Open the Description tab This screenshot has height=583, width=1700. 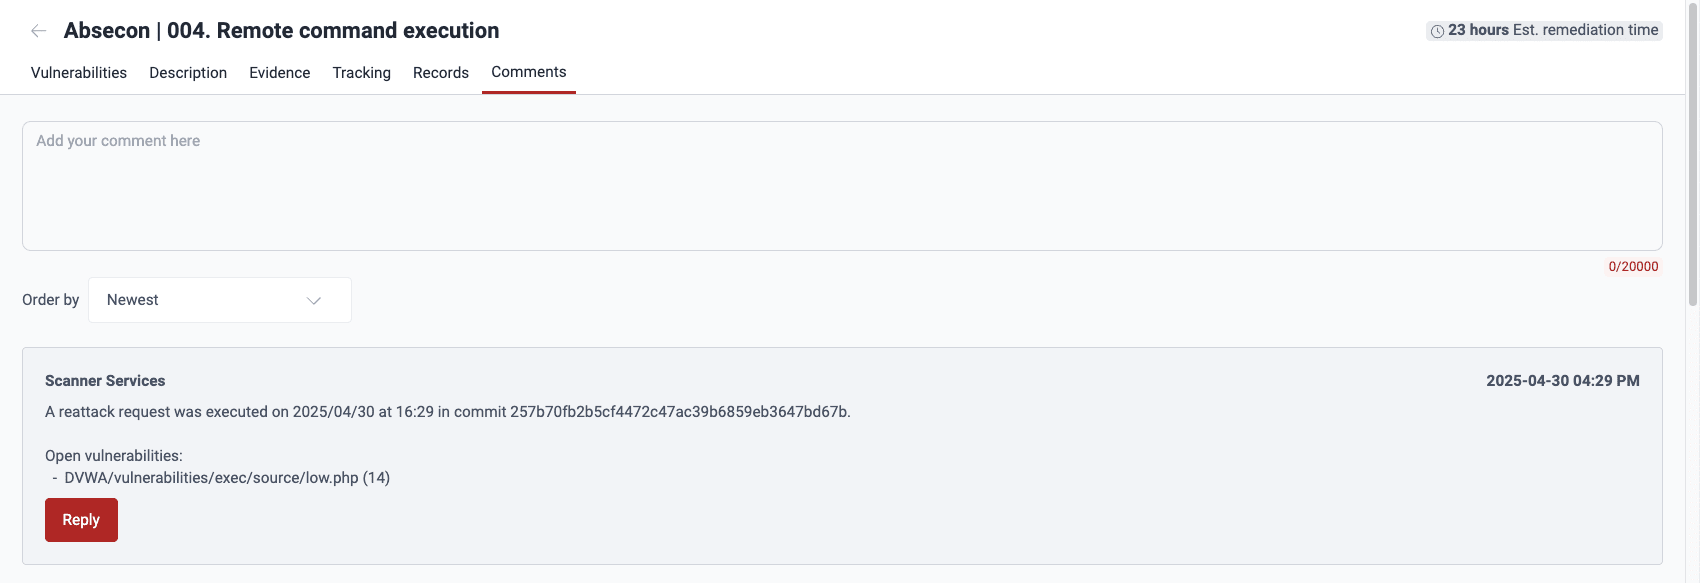coord(187,72)
